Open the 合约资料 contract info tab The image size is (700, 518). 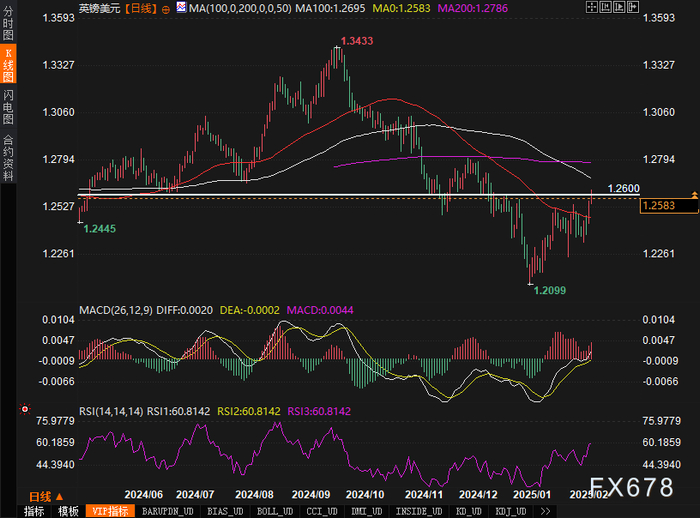click(x=8, y=158)
